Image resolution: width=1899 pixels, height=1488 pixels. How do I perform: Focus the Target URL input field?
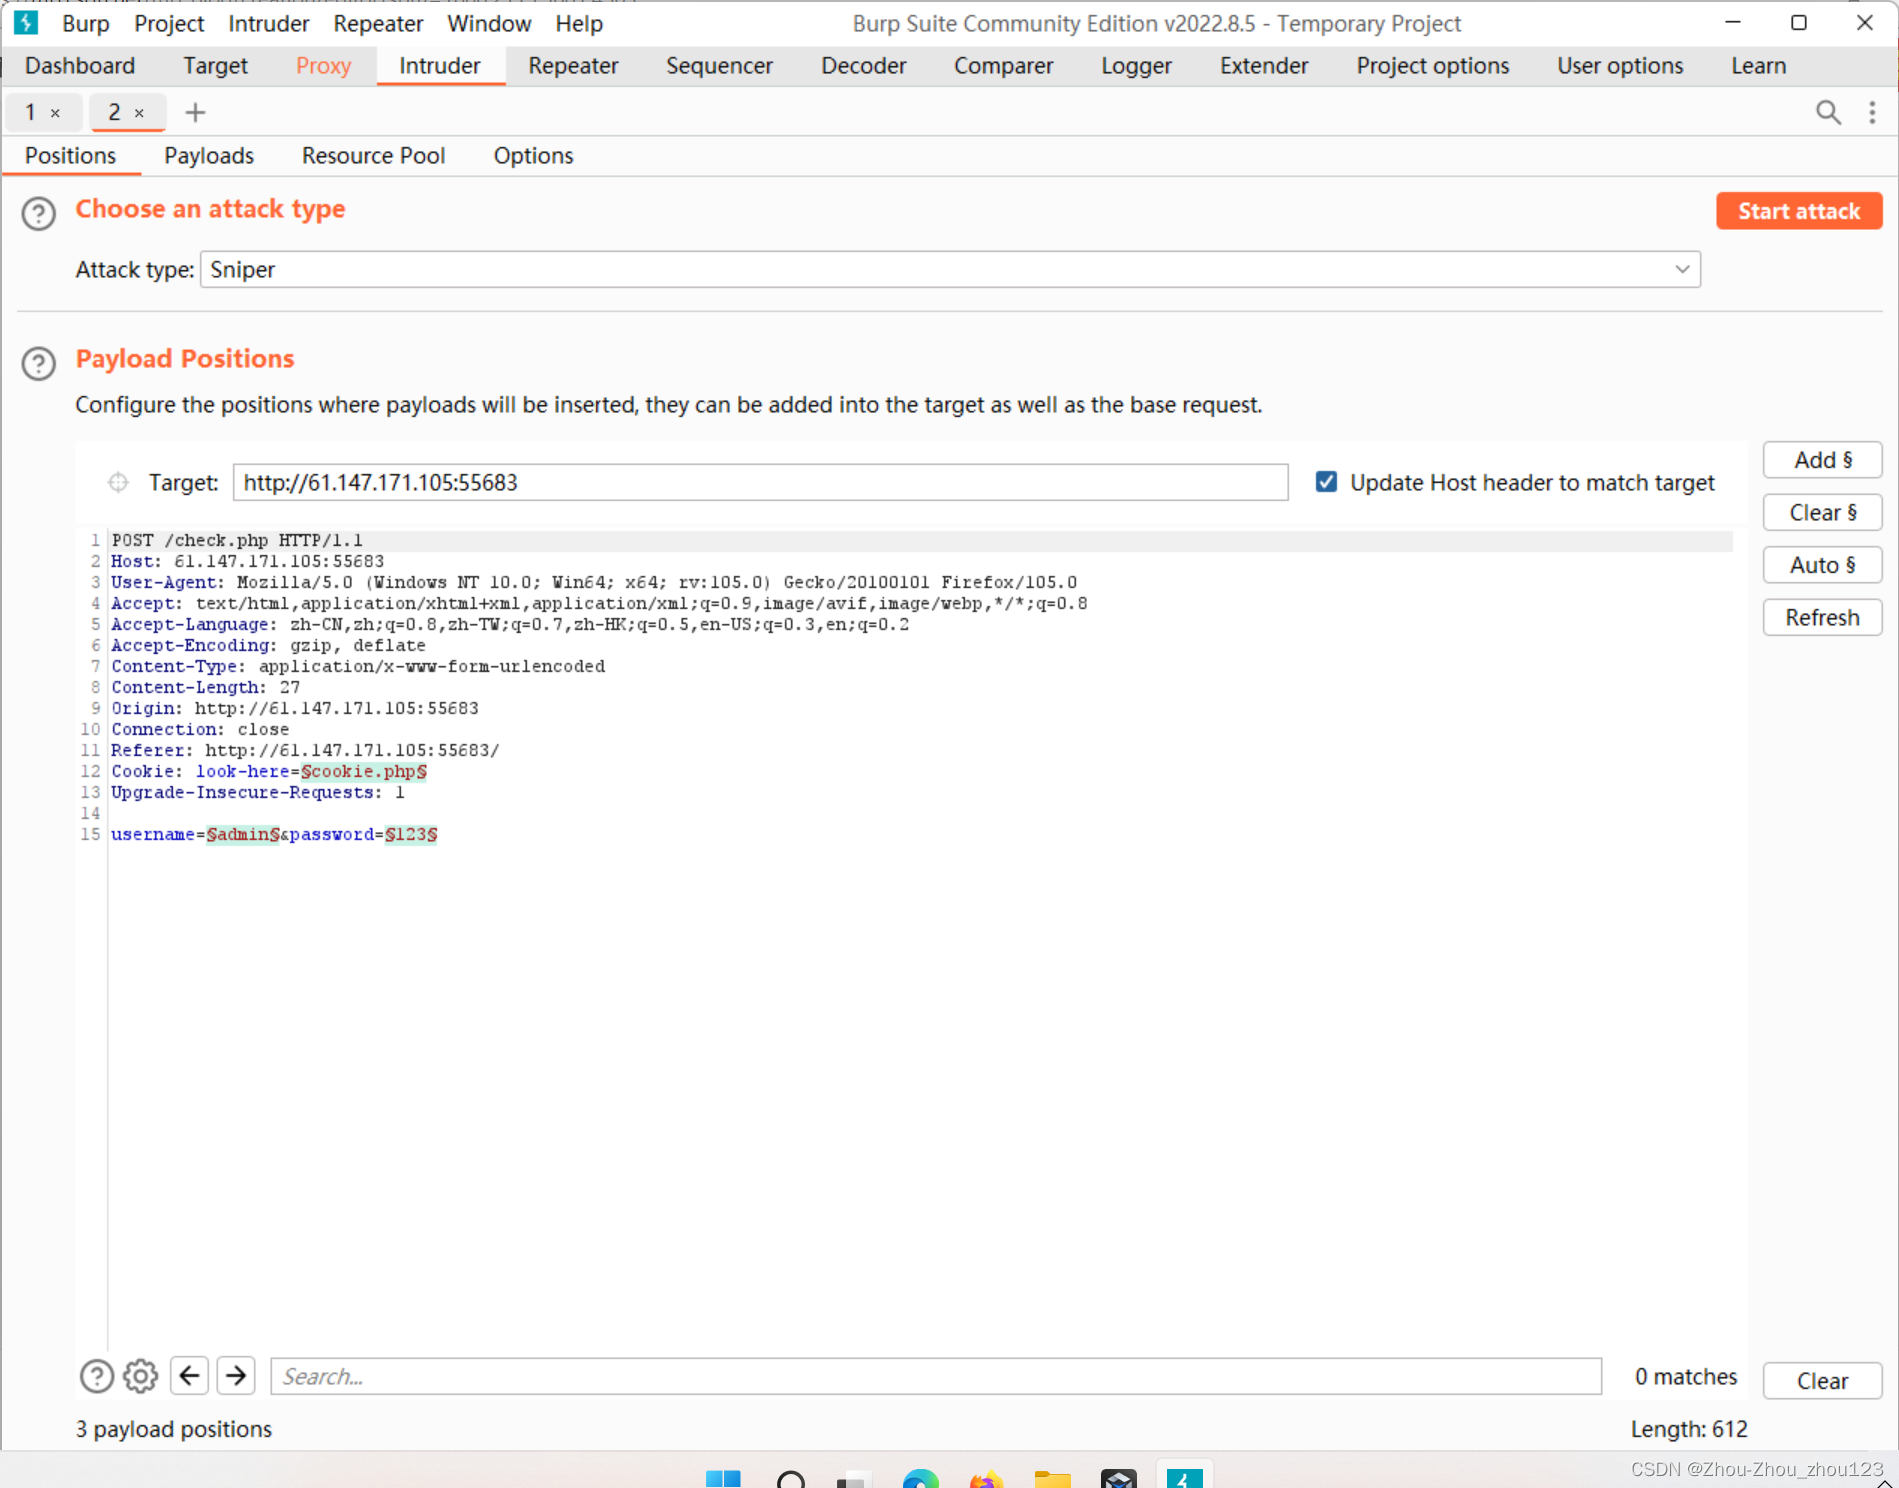pos(760,482)
